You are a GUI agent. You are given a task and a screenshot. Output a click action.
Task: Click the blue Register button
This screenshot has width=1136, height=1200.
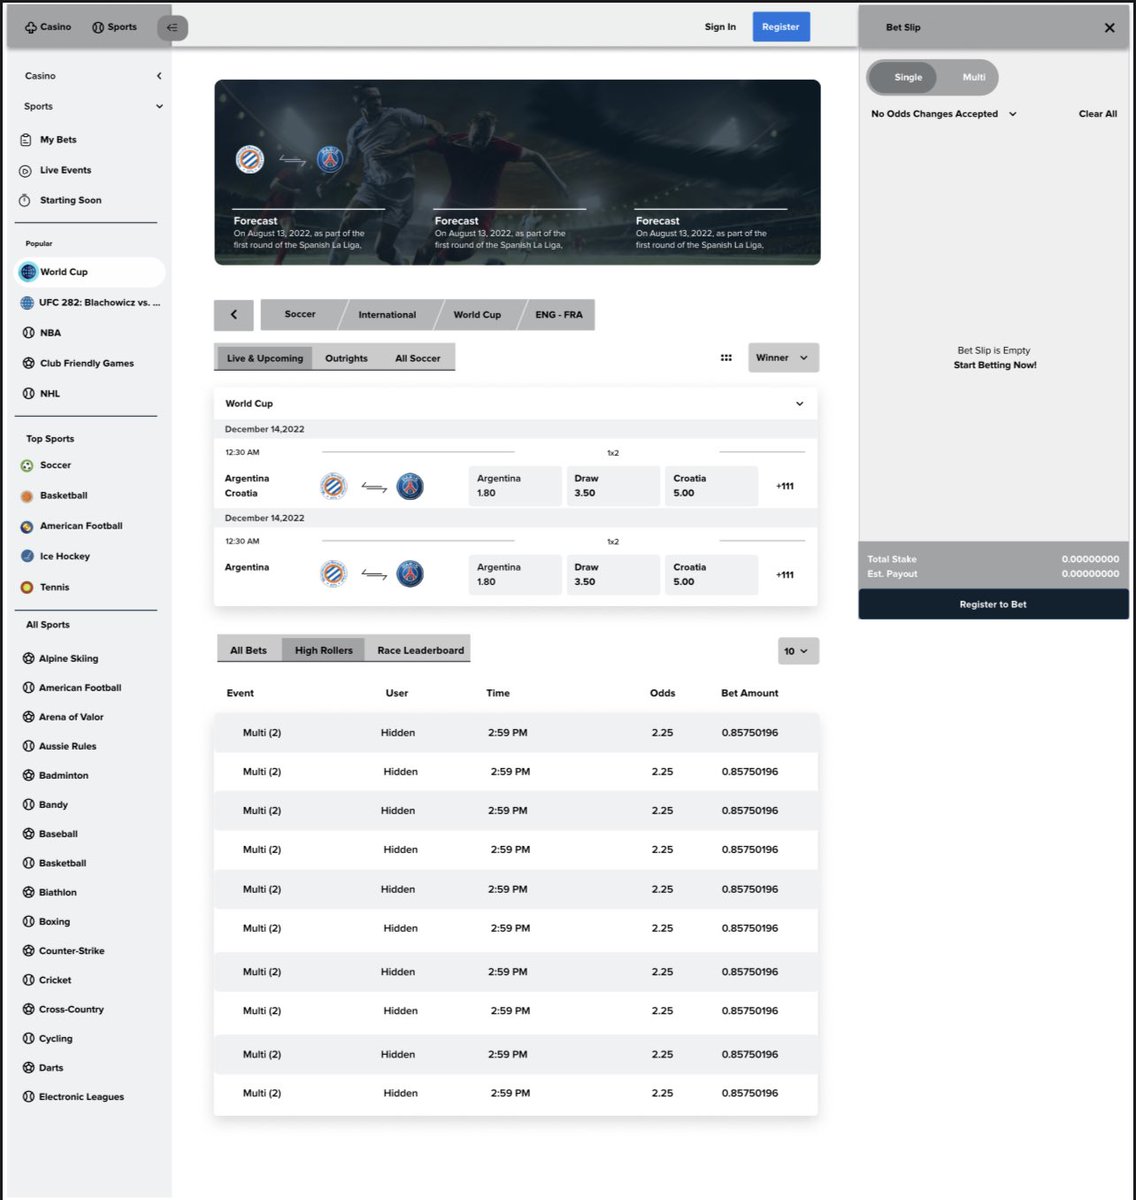coord(780,27)
